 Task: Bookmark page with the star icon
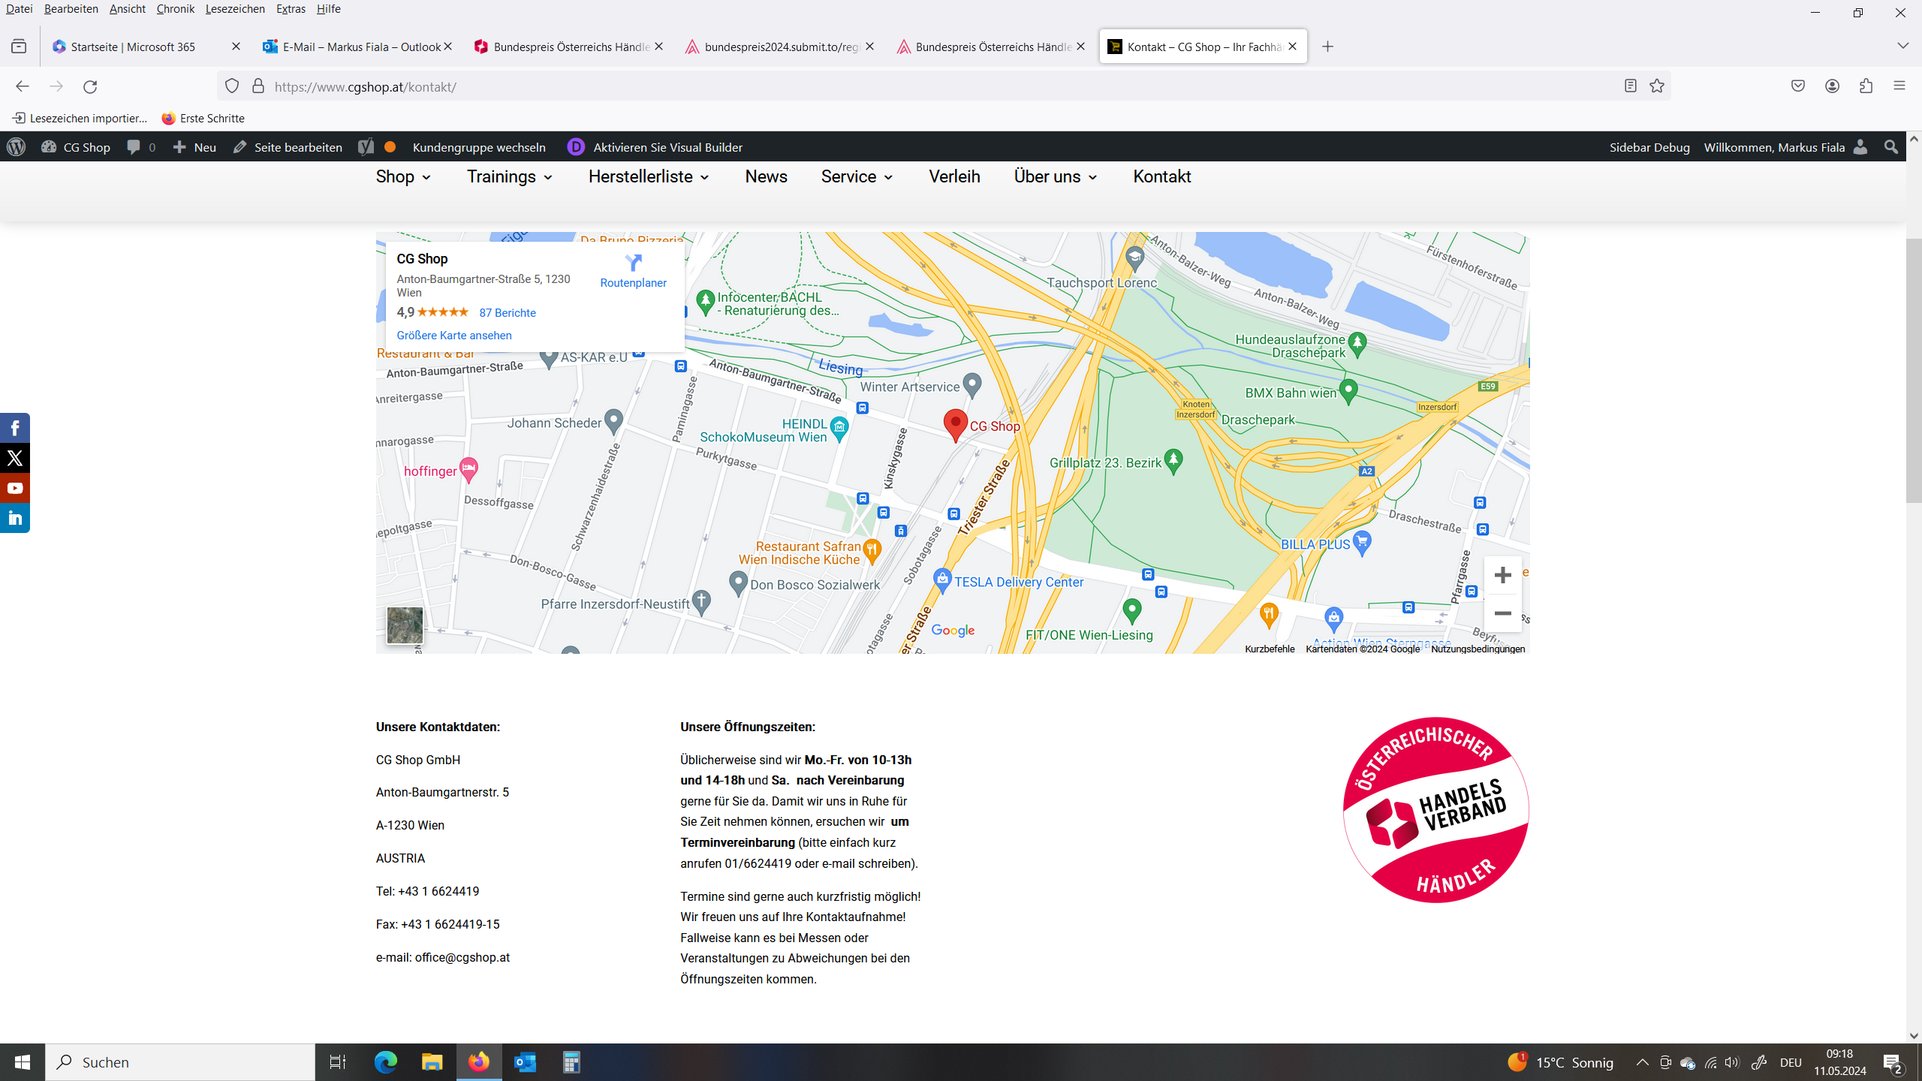tap(1657, 86)
